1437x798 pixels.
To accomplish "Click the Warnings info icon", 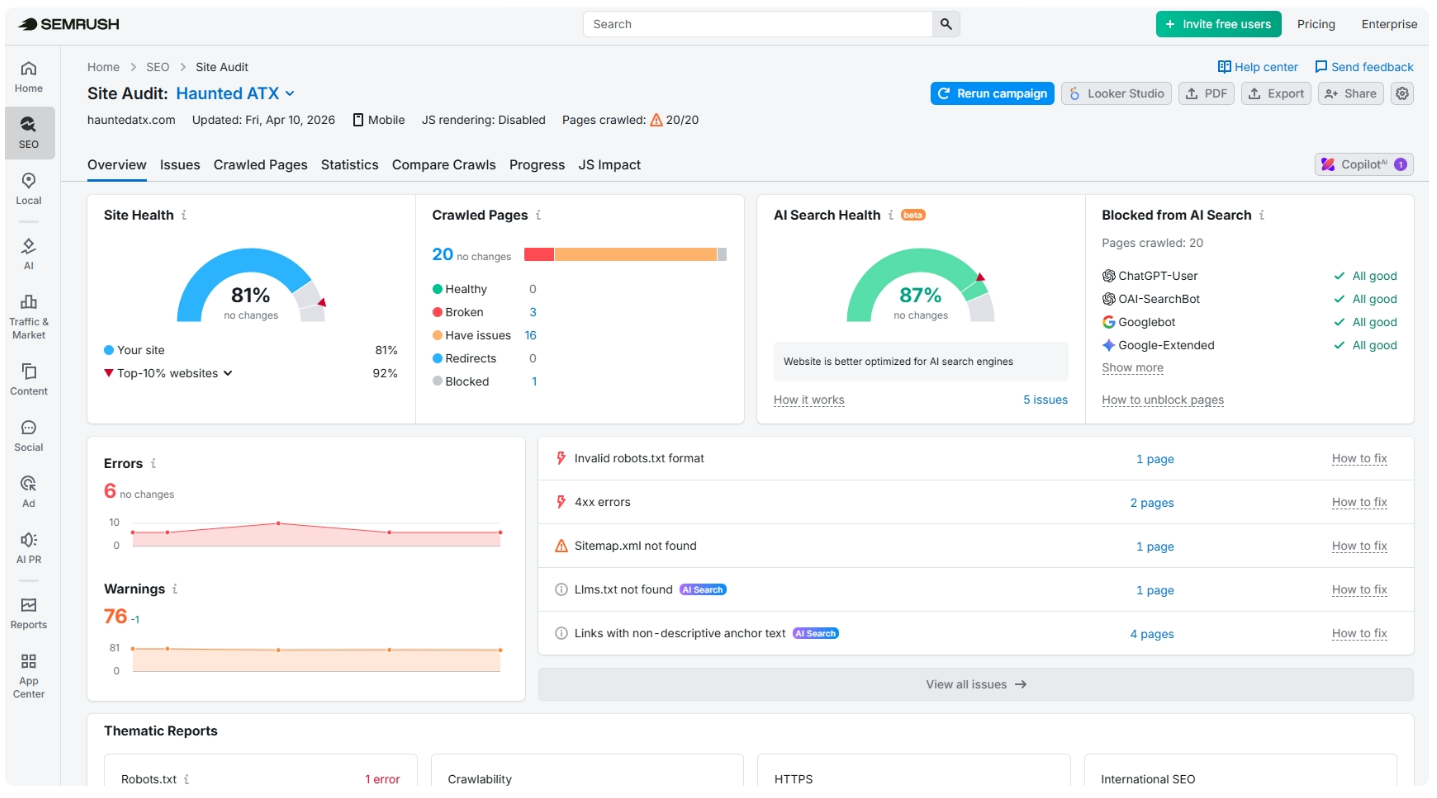I will (175, 589).
